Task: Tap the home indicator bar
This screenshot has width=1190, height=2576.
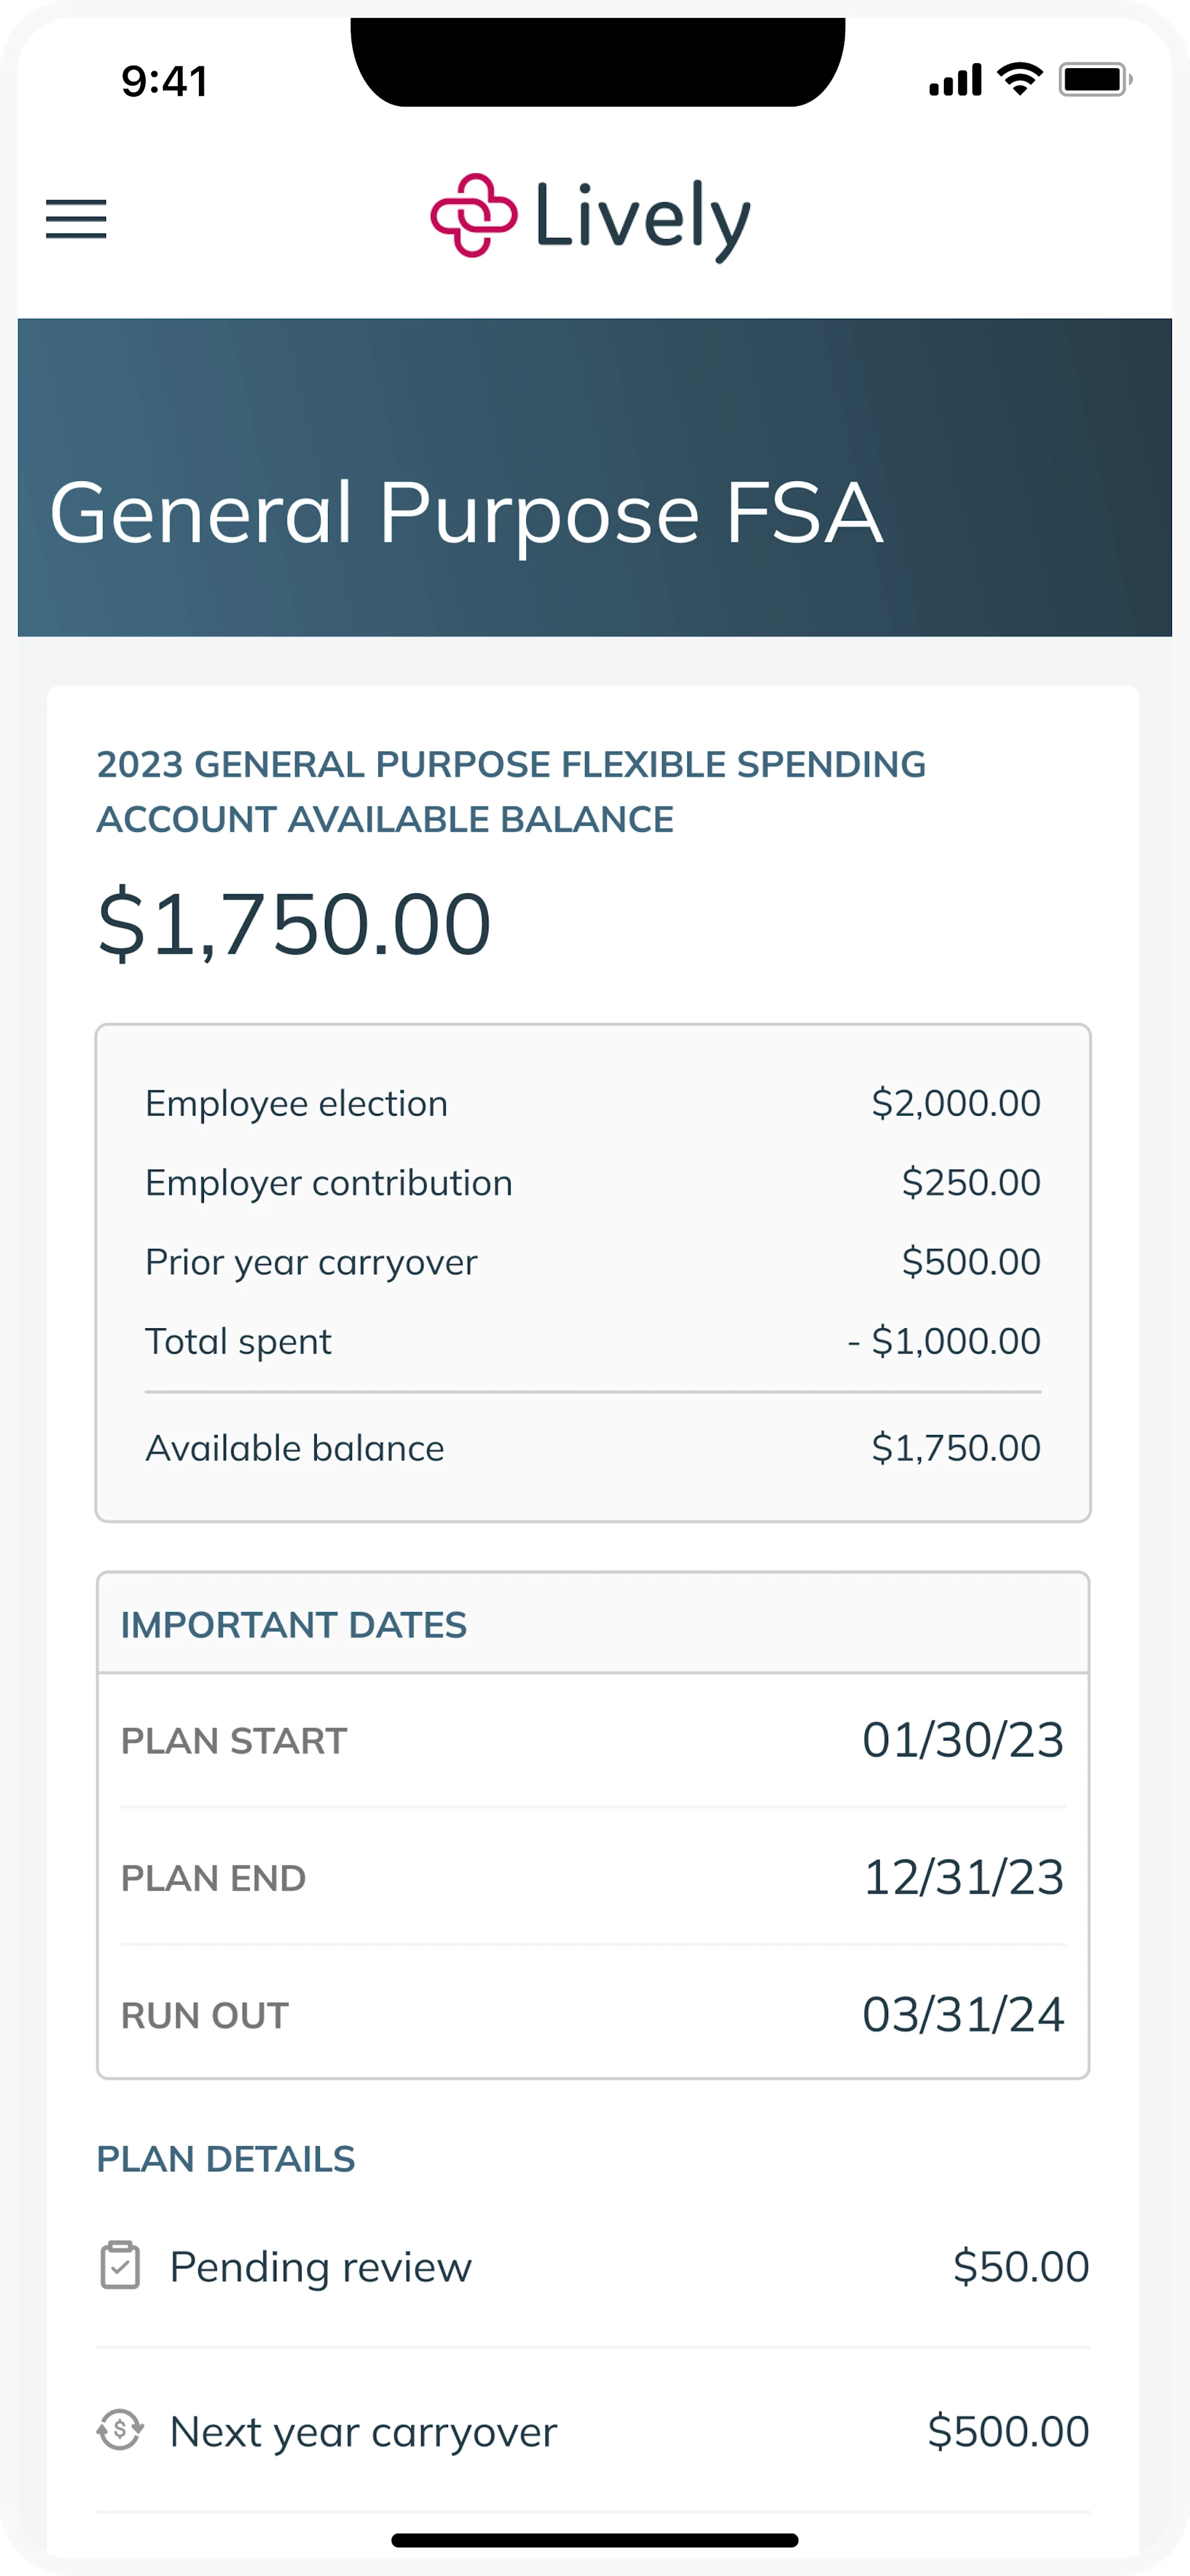Action: [x=594, y=2540]
